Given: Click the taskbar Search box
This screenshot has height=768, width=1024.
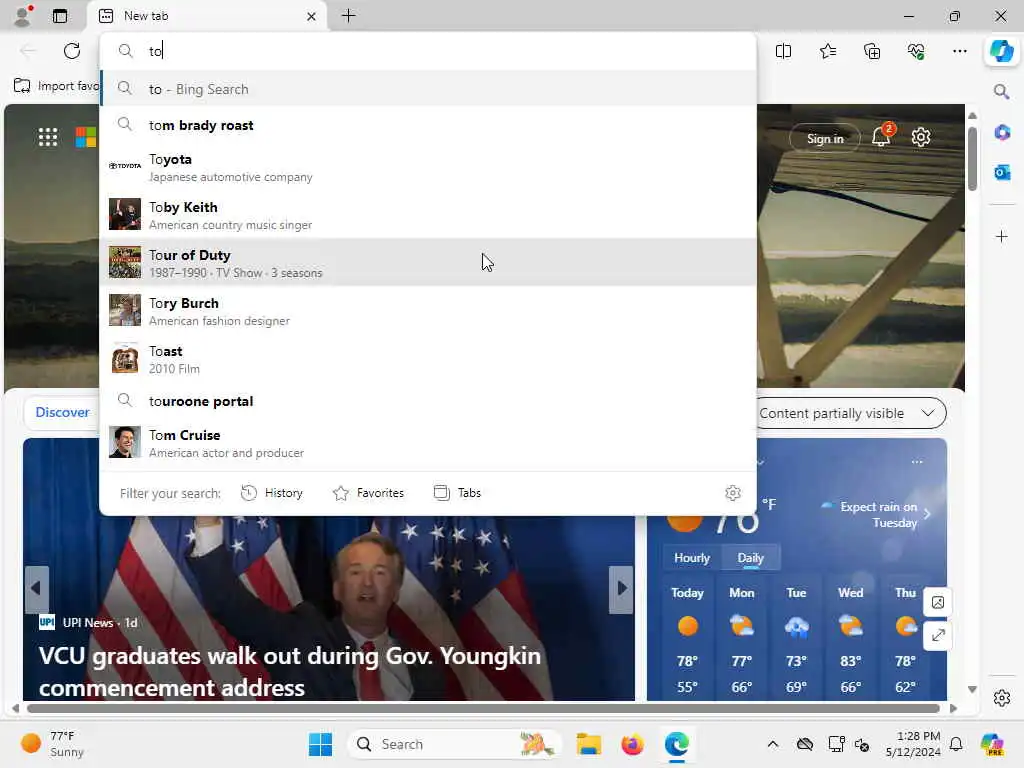Looking at the screenshot, I should tap(455, 744).
